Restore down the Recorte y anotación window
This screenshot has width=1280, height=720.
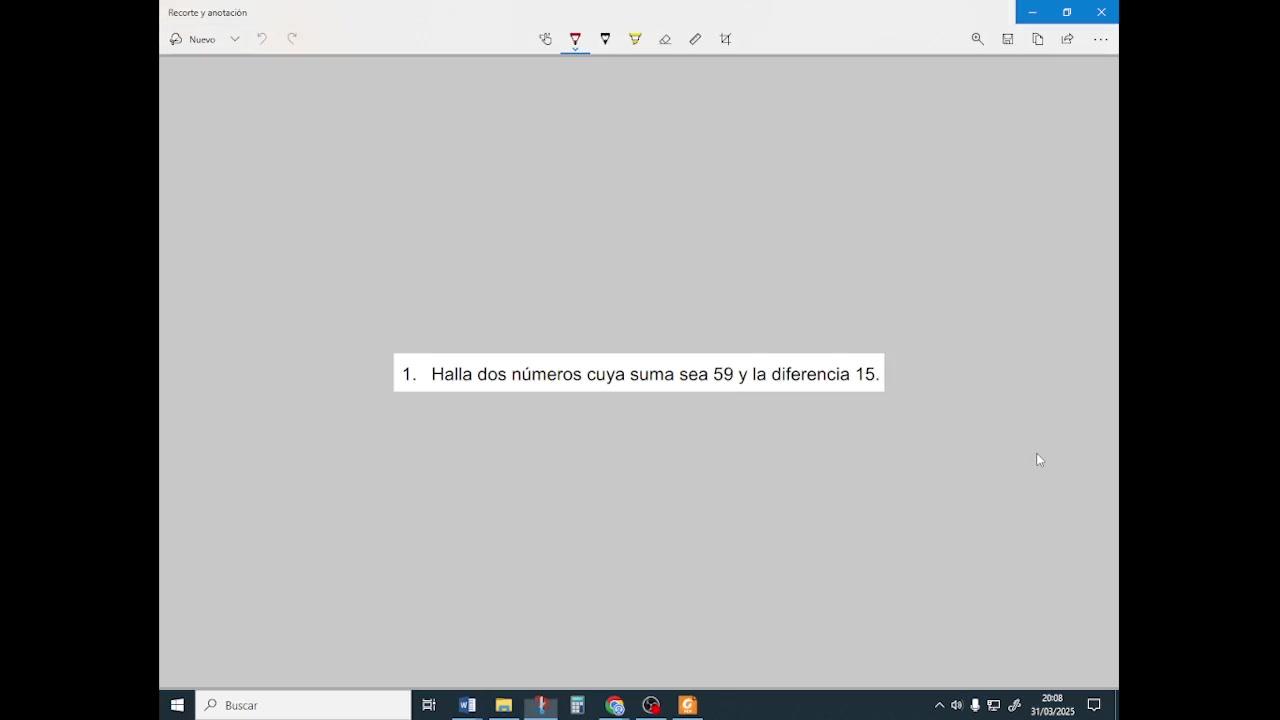[x=1067, y=12]
